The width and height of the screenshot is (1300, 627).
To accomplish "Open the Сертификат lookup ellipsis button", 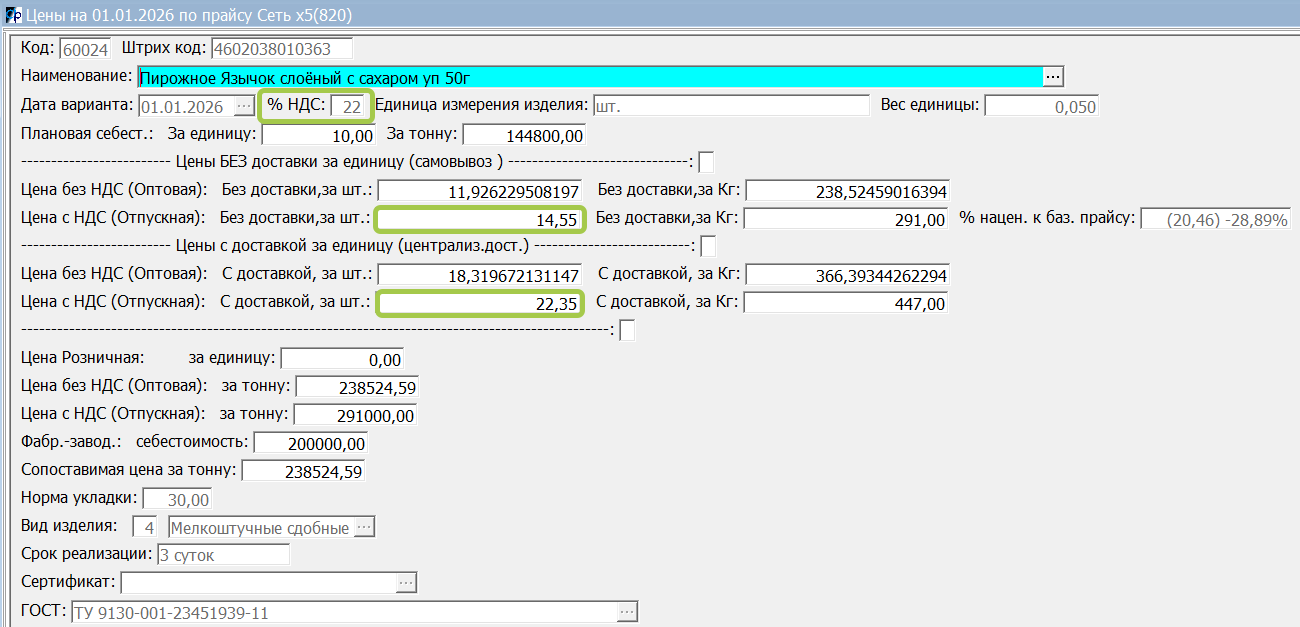I will (x=406, y=582).
